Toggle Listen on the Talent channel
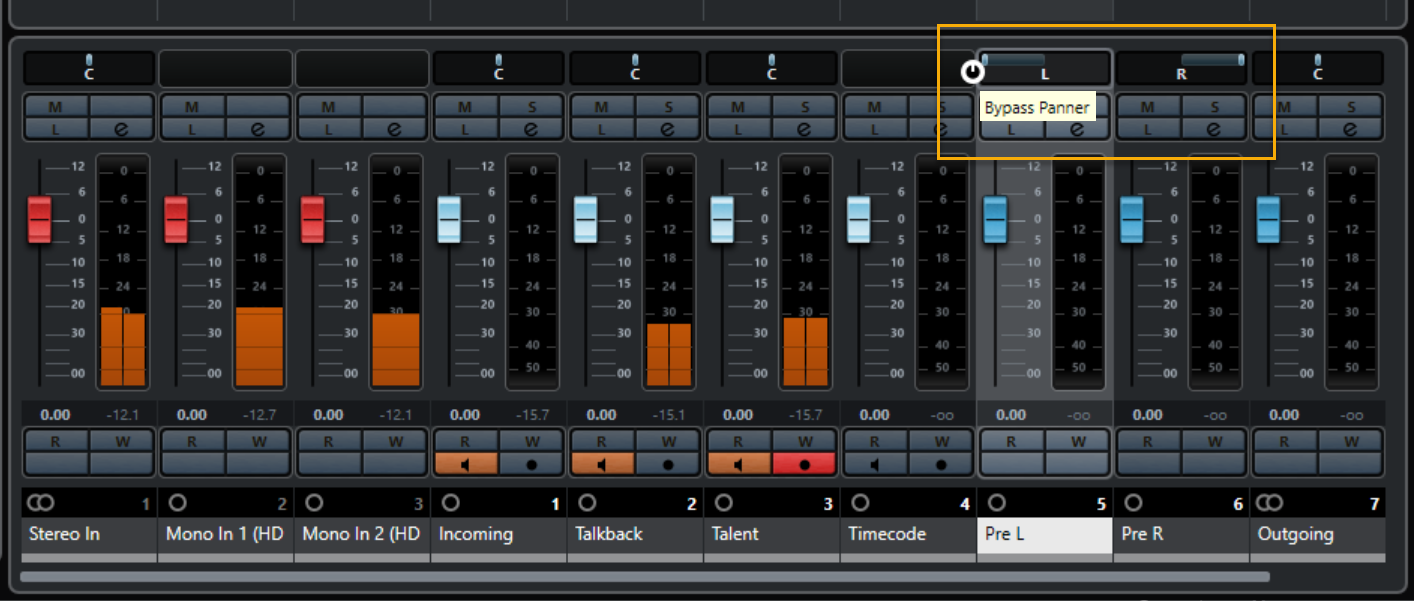This screenshot has width=1414, height=601. [738, 128]
